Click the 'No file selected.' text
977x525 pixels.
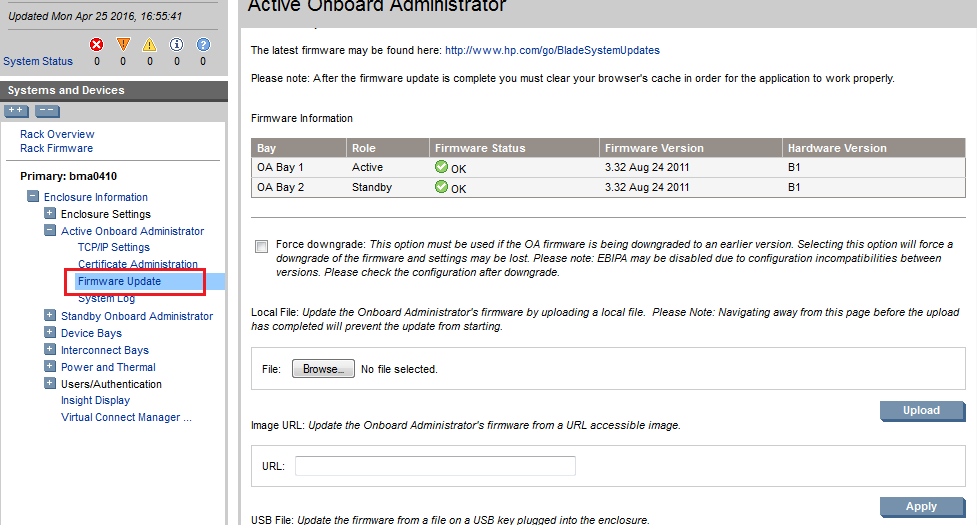point(399,369)
